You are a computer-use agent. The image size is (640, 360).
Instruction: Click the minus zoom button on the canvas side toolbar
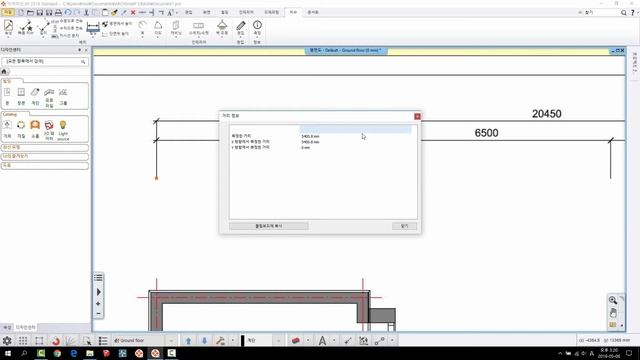(98, 313)
